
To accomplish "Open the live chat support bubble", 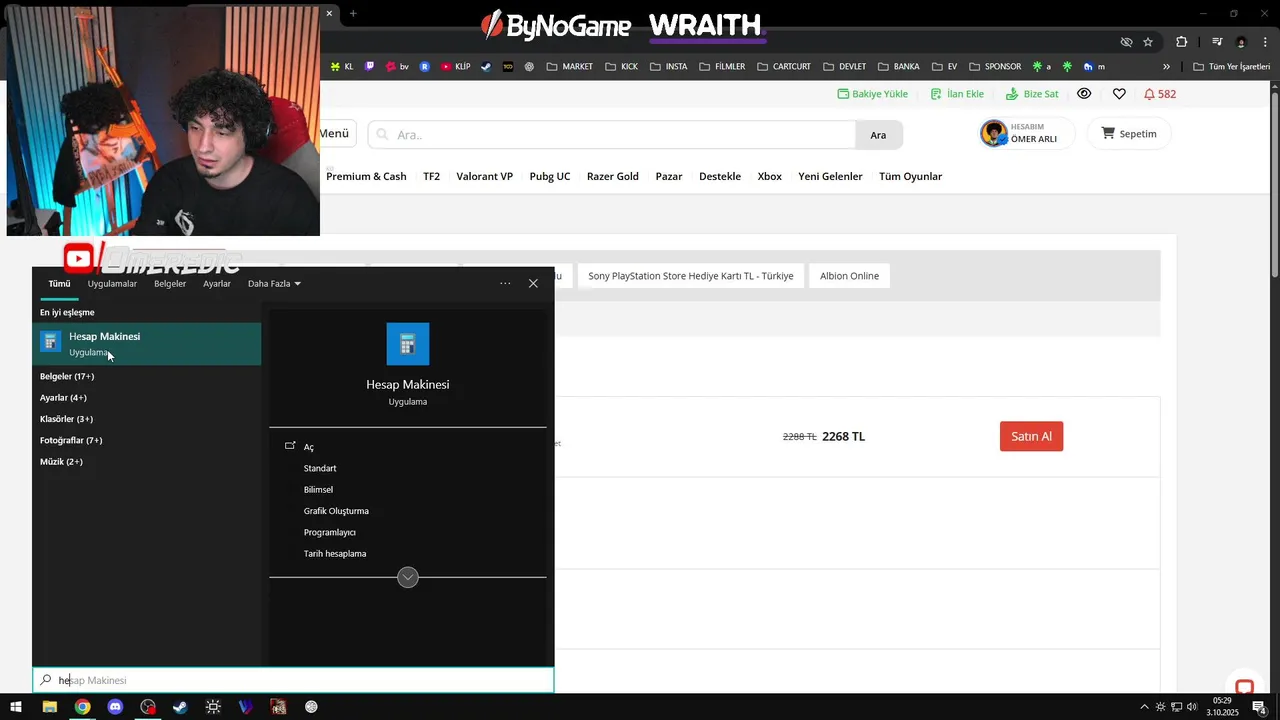I will pos(1244,687).
